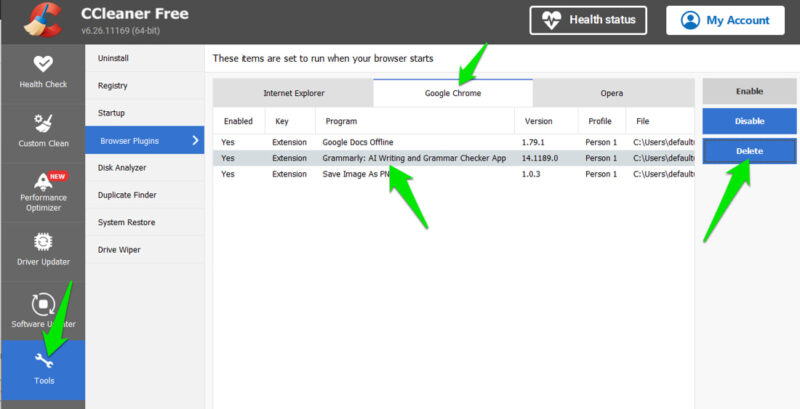This screenshot has width=800, height=409.
Task: Click the CCleaner logo icon
Action: point(43,20)
